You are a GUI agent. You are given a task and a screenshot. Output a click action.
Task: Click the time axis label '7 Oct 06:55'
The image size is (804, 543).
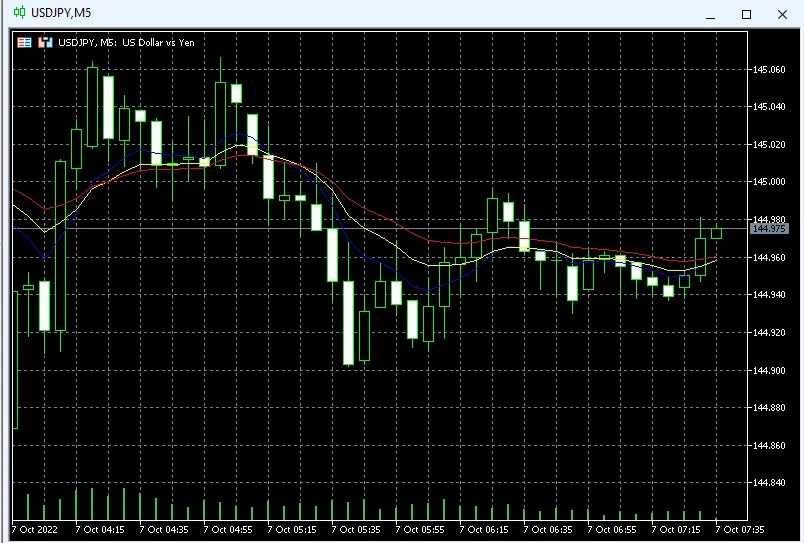coord(612,529)
